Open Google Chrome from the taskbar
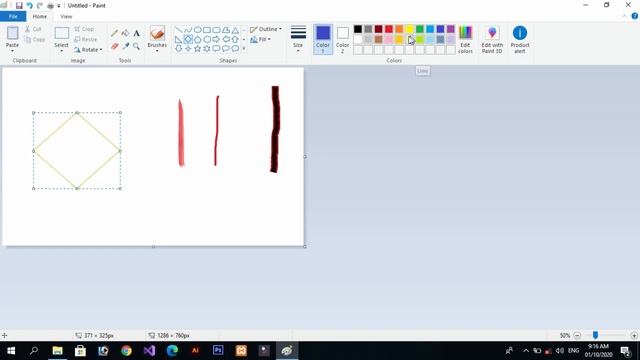The height and width of the screenshot is (360, 640). point(126,351)
